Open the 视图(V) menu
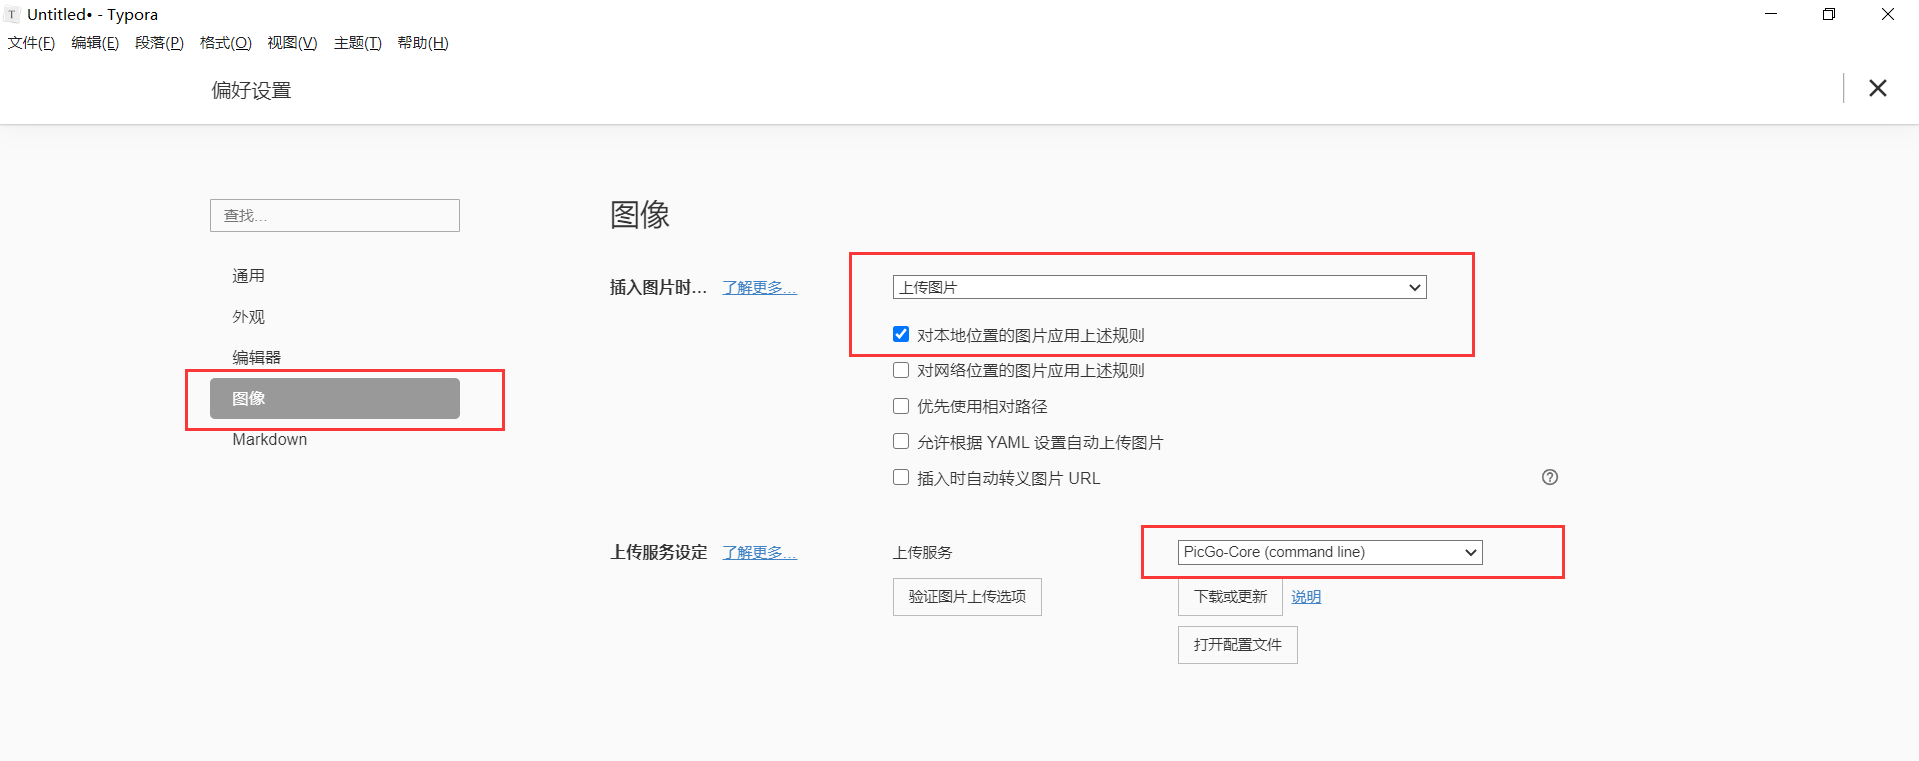 pos(292,42)
